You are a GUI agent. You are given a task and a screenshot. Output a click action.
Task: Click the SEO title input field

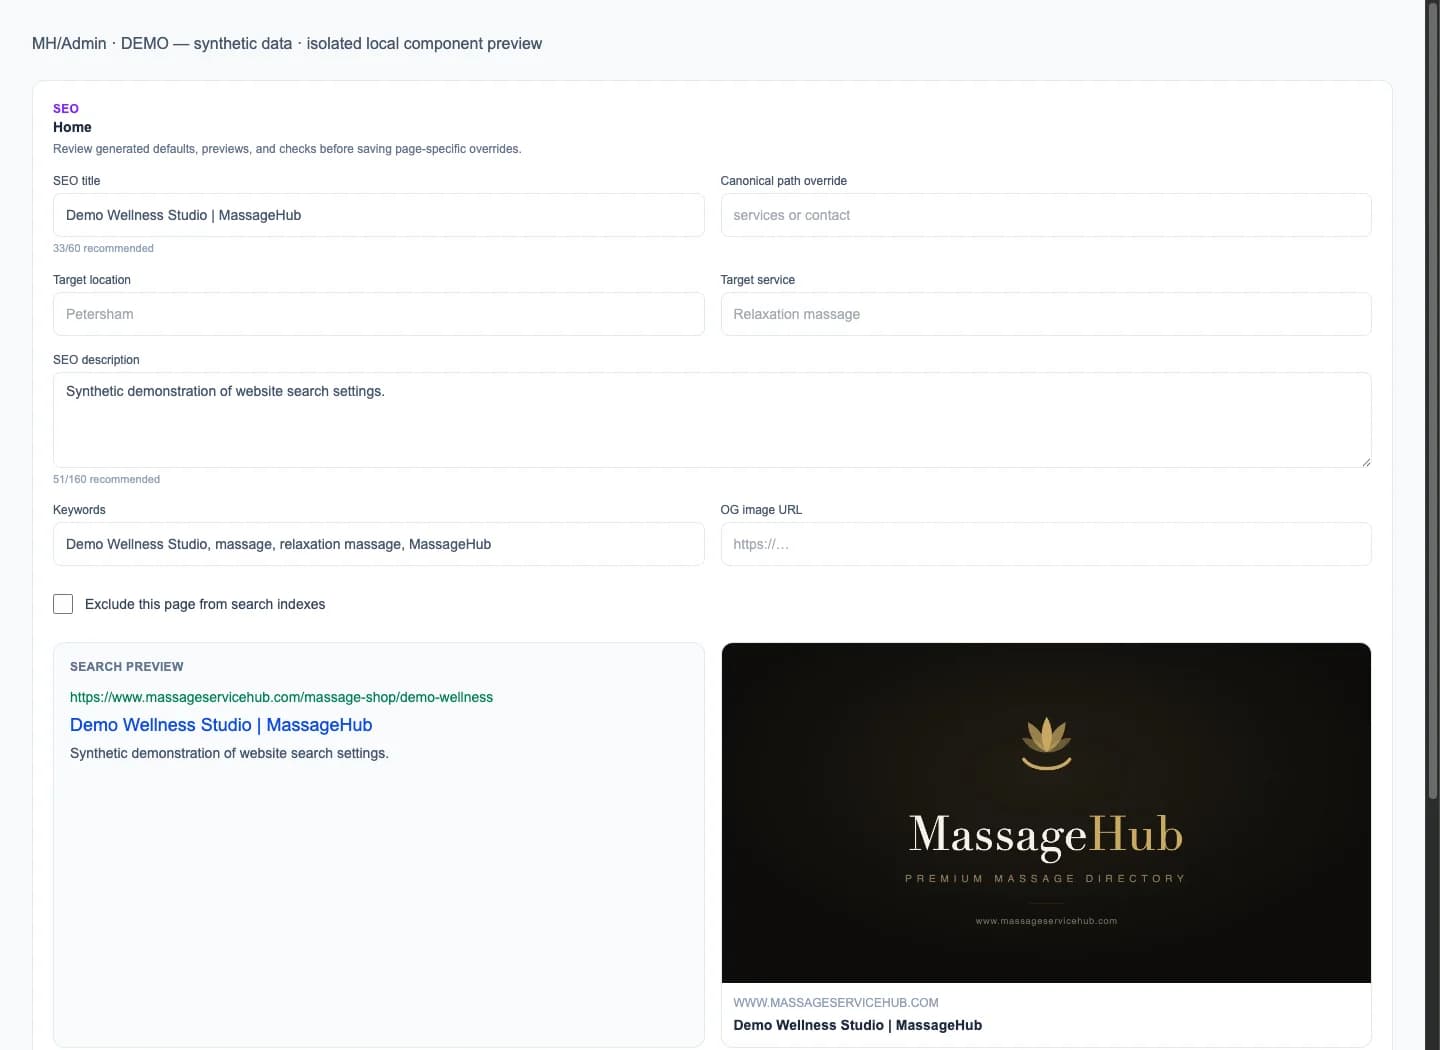coord(378,215)
